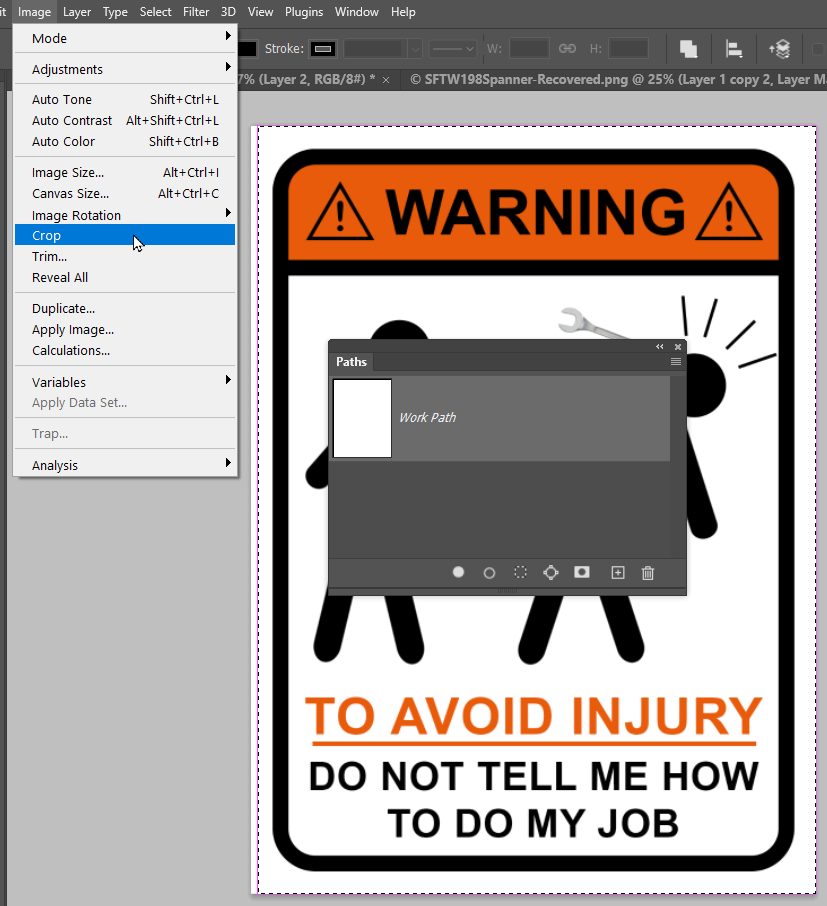The image size is (827, 906).
Task: Fill the path with foreground color
Action: click(x=458, y=571)
